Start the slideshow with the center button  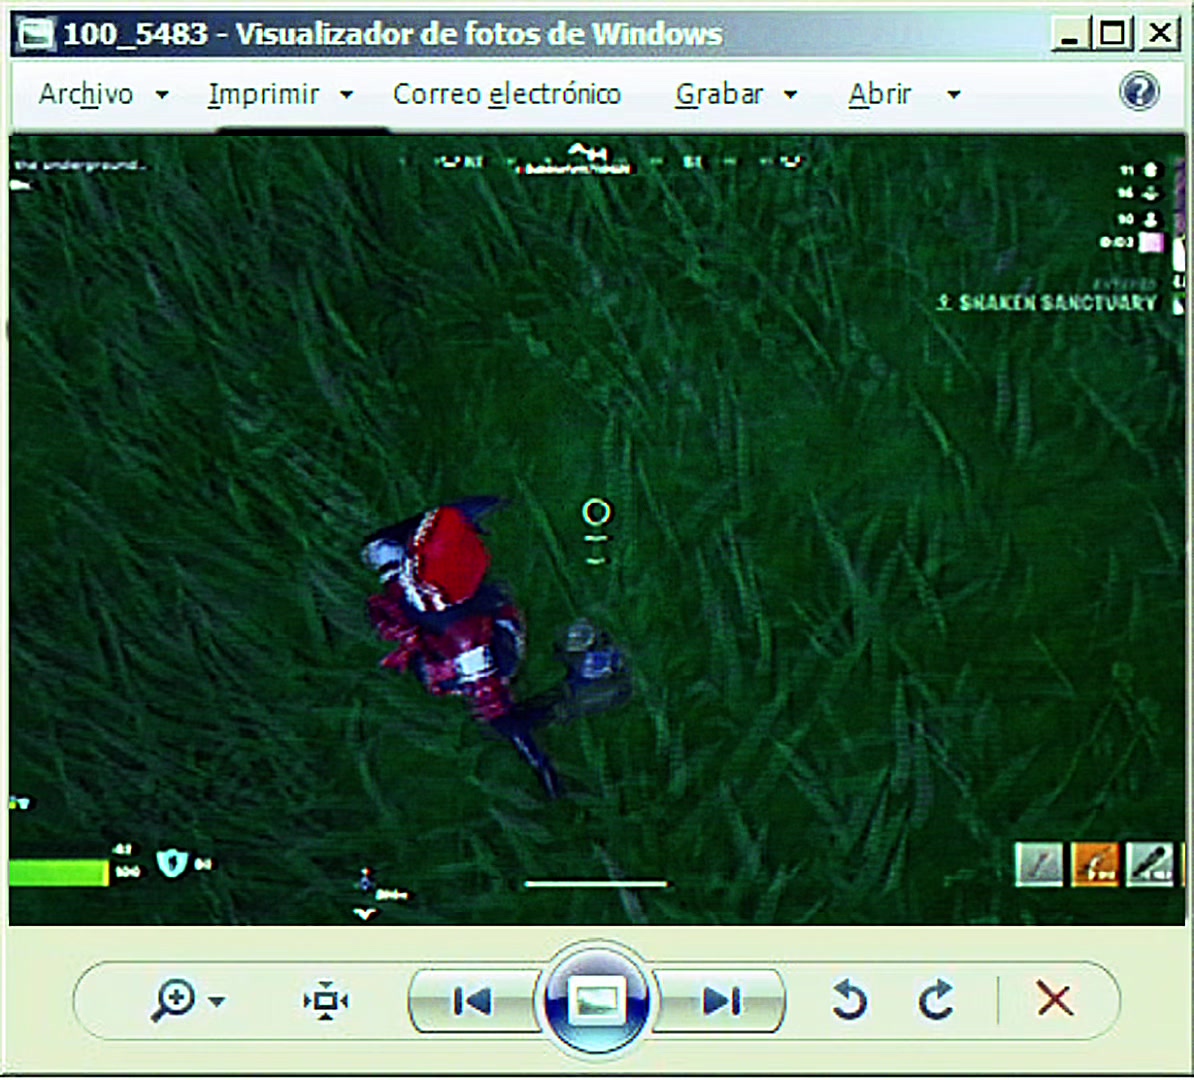pyautogui.click(x=596, y=1000)
